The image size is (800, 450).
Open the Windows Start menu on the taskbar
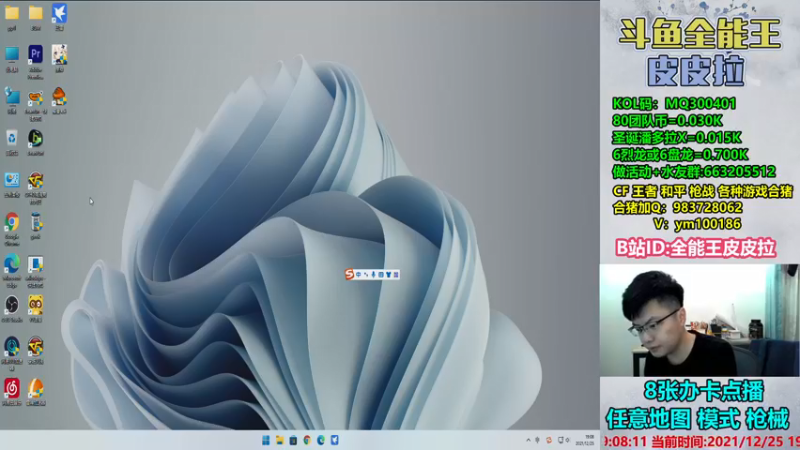pos(266,440)
